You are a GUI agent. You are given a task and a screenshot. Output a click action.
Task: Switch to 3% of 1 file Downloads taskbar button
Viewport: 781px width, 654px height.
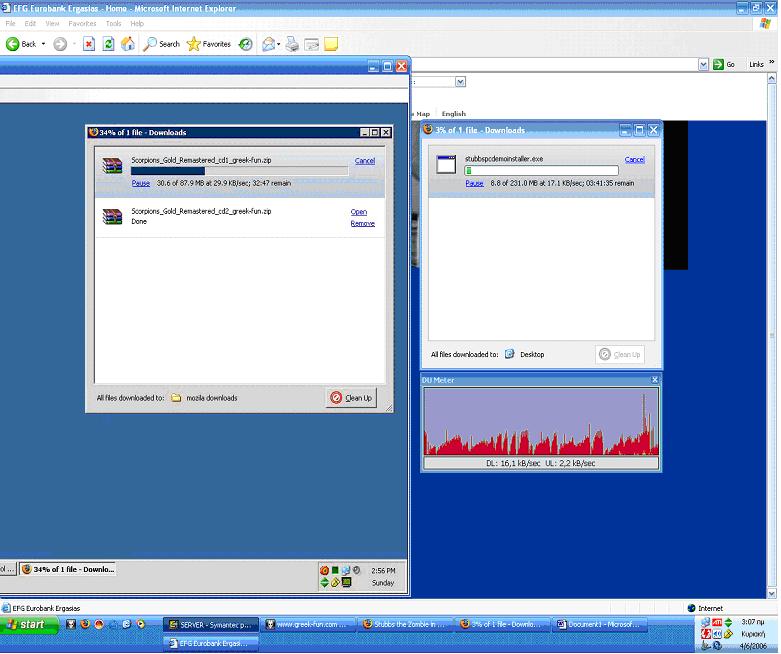[503, 625]
